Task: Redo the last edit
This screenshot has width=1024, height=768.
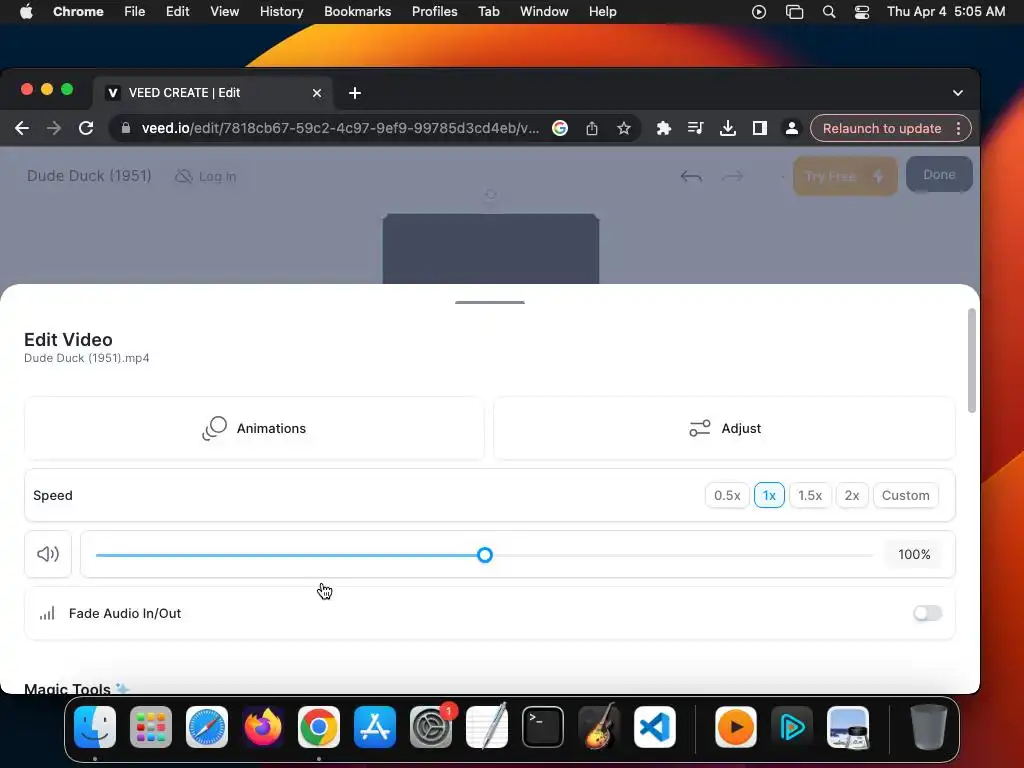Action: 733,176
